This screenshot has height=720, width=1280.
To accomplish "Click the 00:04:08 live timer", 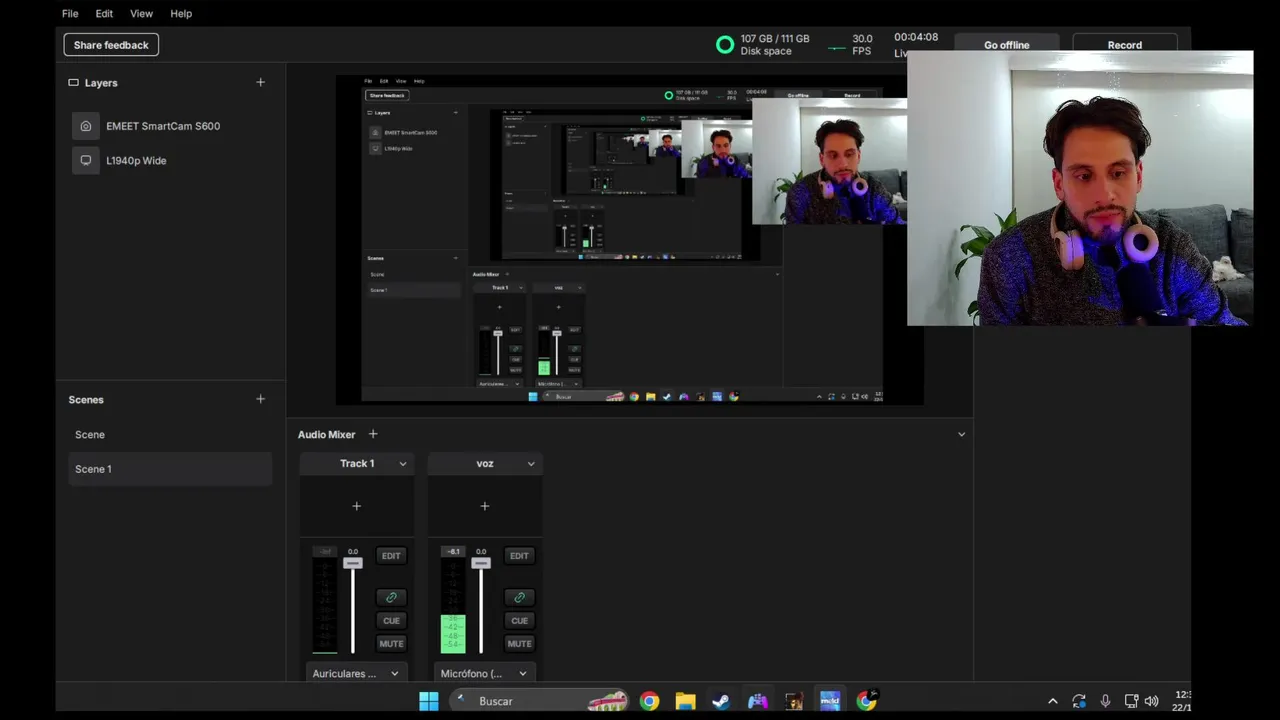I will coord(916,37).
